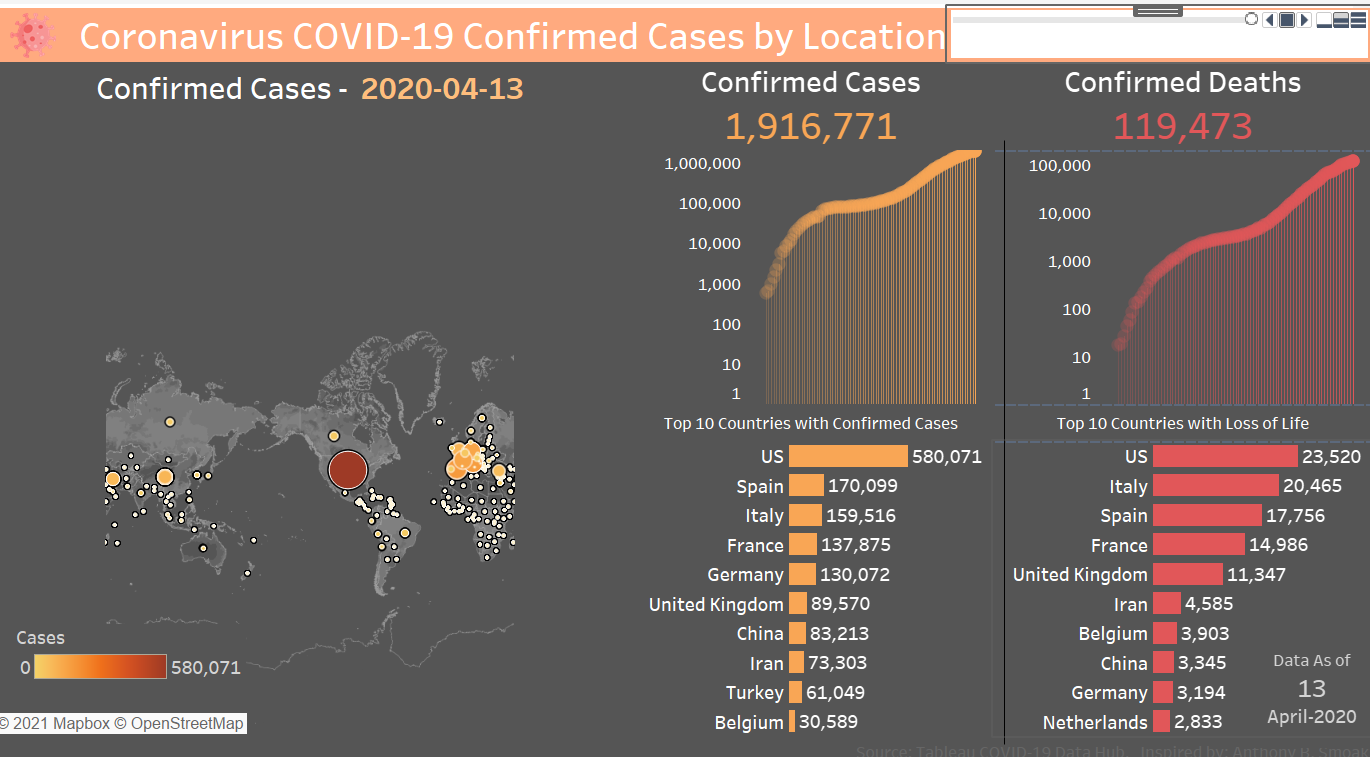Click the total 119,473 confirmed deaths figure
1370x757 pixels.
point(1182,126)
